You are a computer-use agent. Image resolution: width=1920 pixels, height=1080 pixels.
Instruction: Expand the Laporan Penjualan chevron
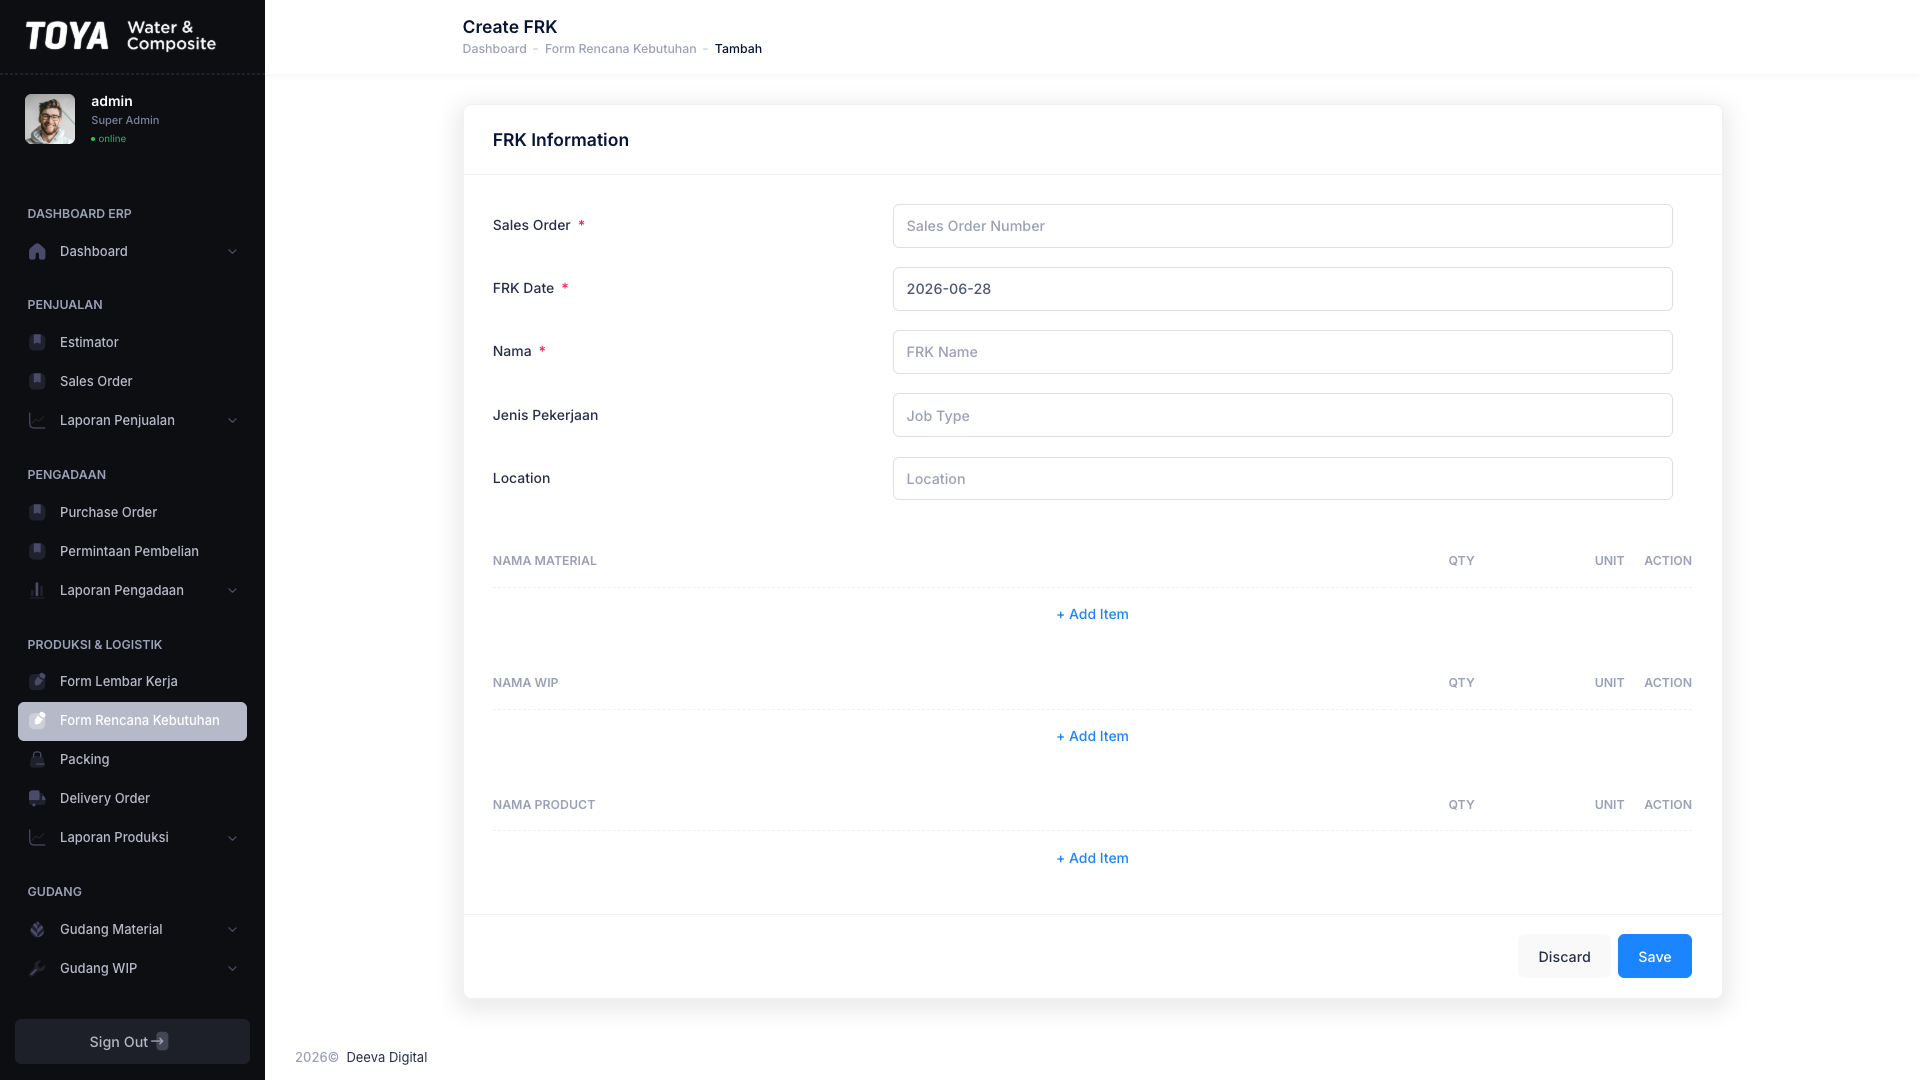(x=232, y=420)
